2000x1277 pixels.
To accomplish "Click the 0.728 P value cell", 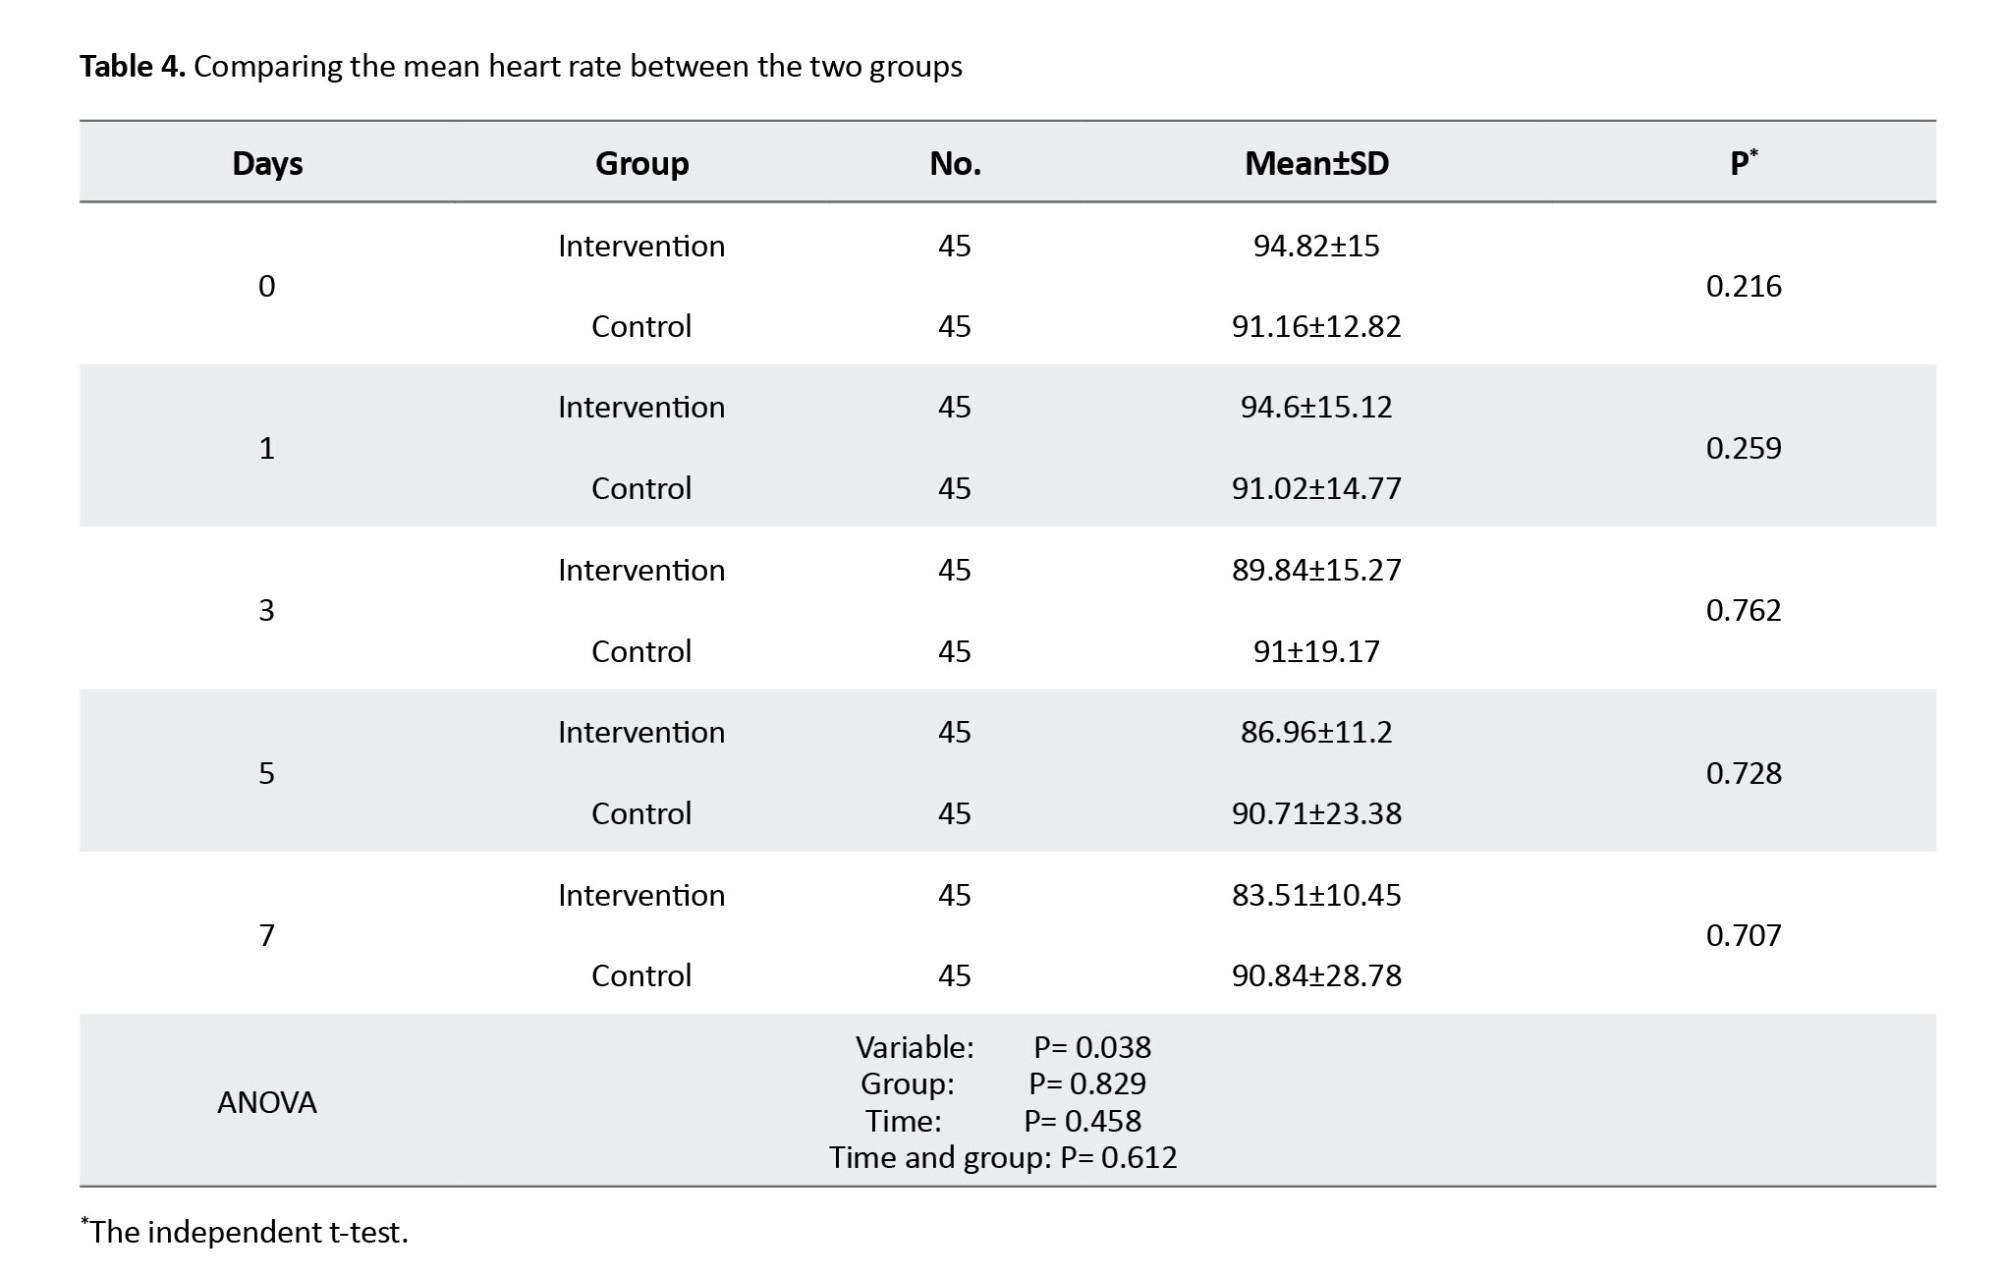I will tap(1743, 773).
